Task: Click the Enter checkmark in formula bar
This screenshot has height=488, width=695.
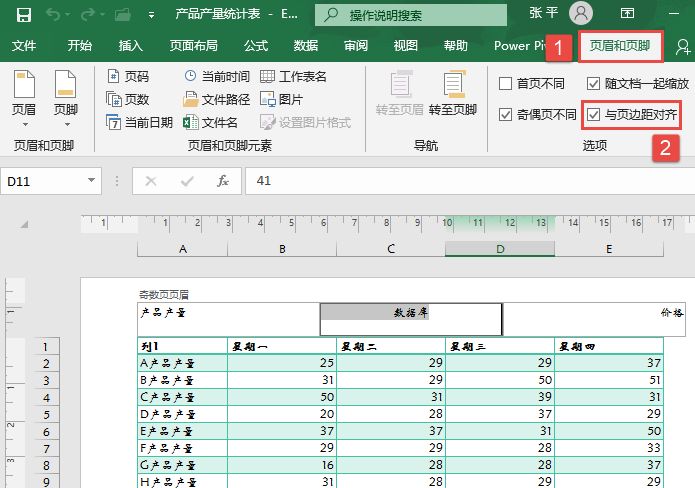Action: [x=187, y=181]
